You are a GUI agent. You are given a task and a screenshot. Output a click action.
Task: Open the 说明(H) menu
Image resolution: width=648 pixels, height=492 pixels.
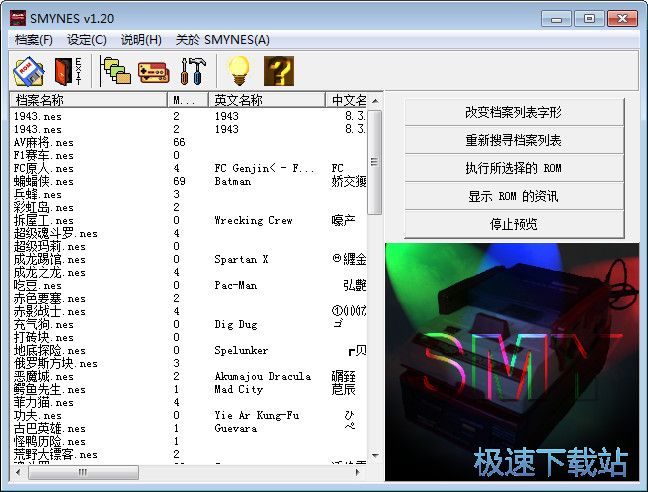point(141,40)
